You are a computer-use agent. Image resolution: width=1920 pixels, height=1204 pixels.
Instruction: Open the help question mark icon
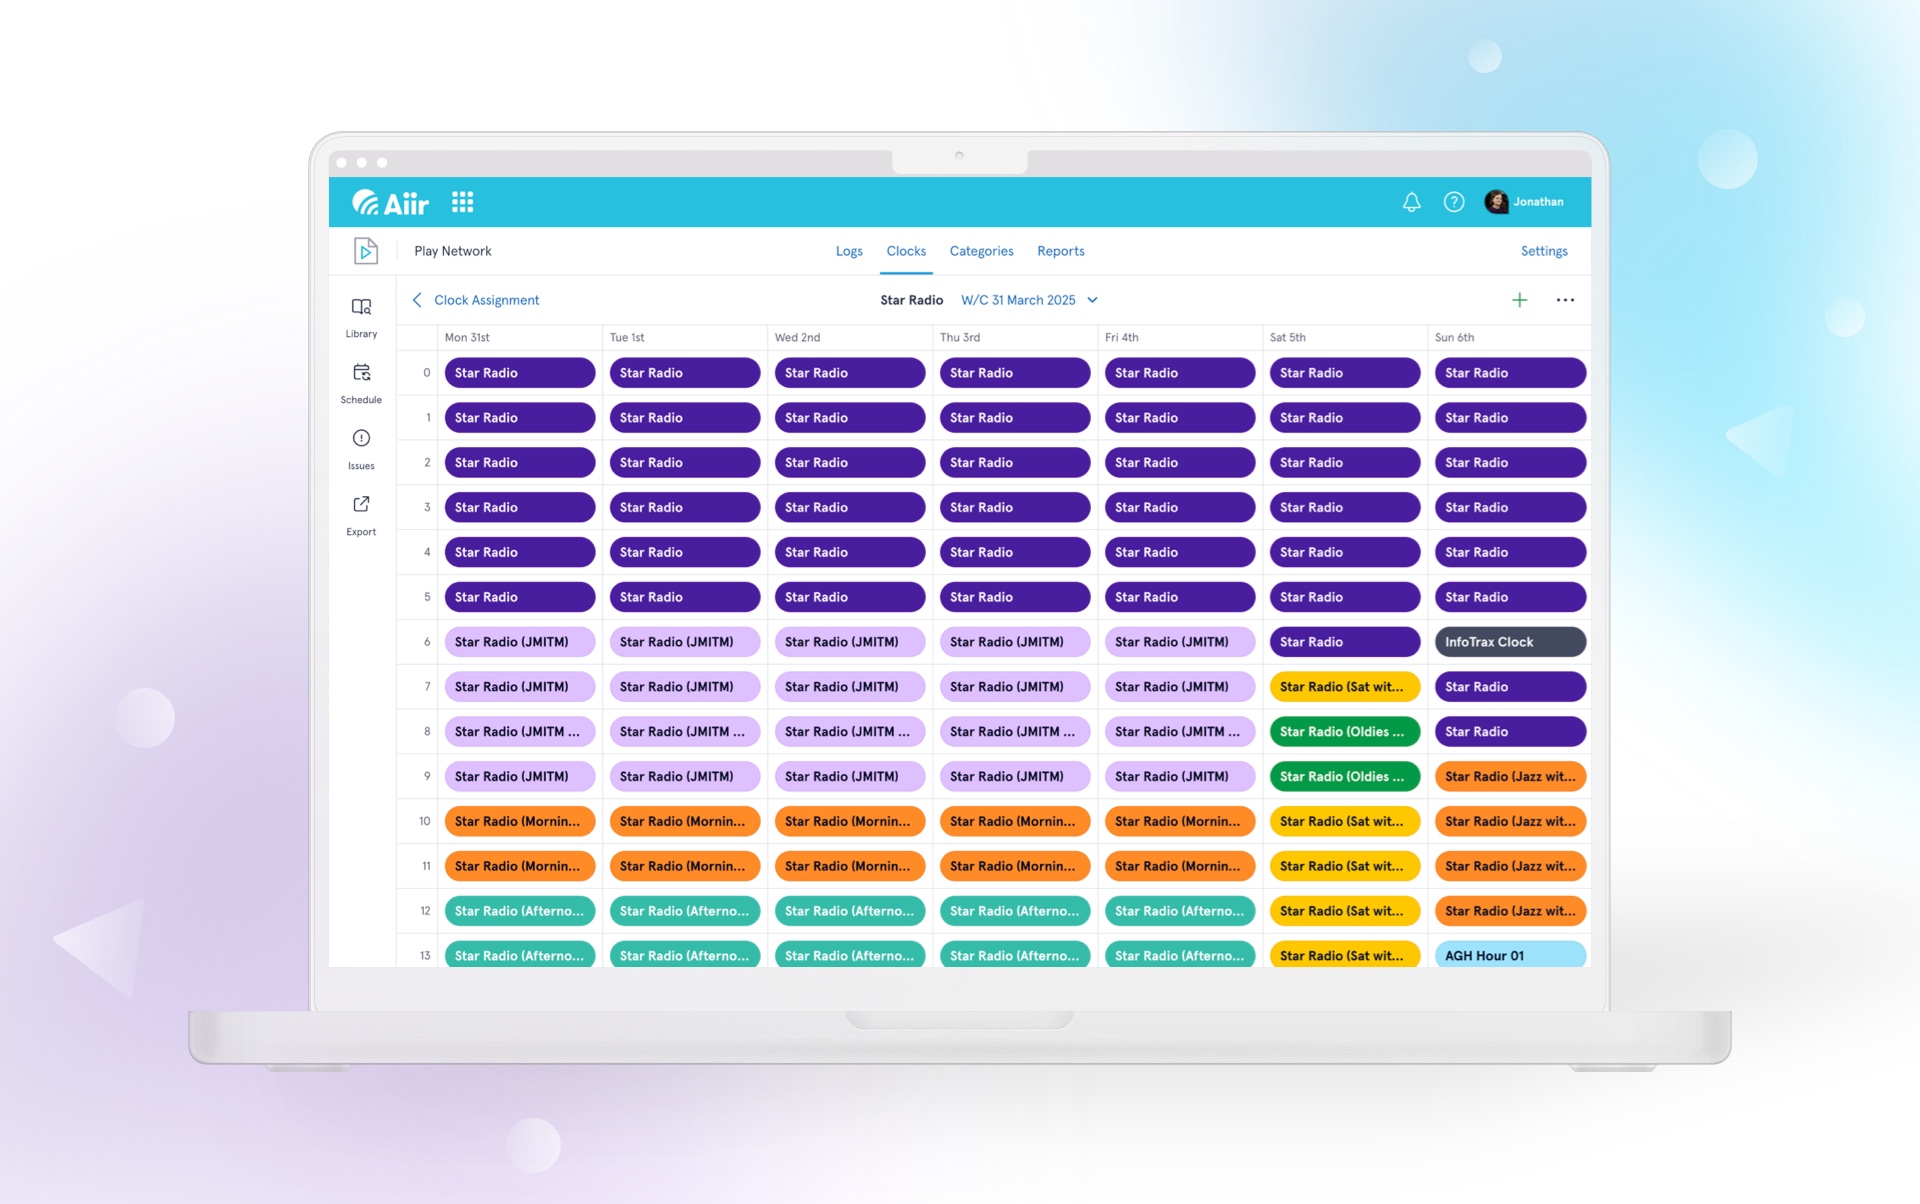click(x=1454, y=202)
